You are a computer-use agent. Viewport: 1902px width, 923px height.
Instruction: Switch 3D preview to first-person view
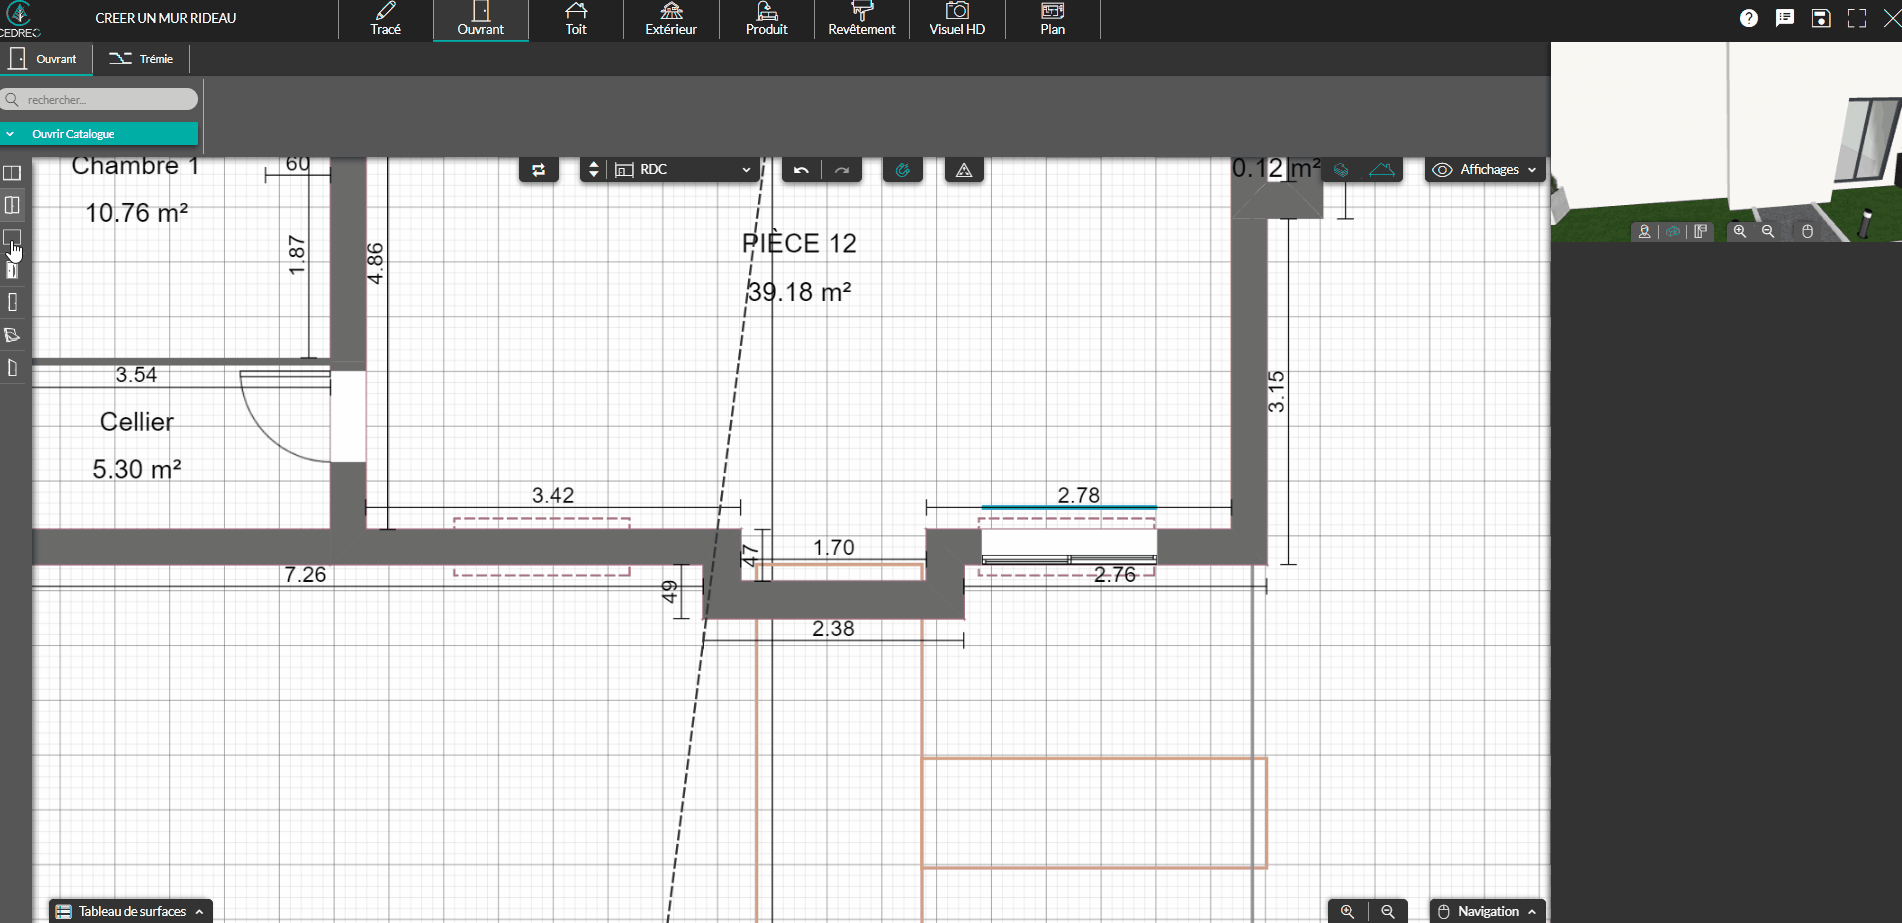pyautogui.click(x=1644, y=231)
